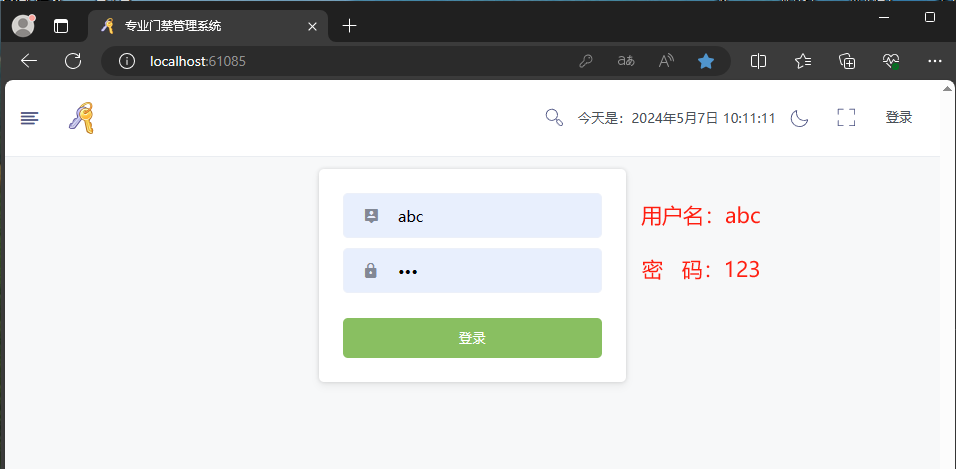956x469 pixels.
Task: Open the page search magnifier icon
Action: [x=554, y=118]
